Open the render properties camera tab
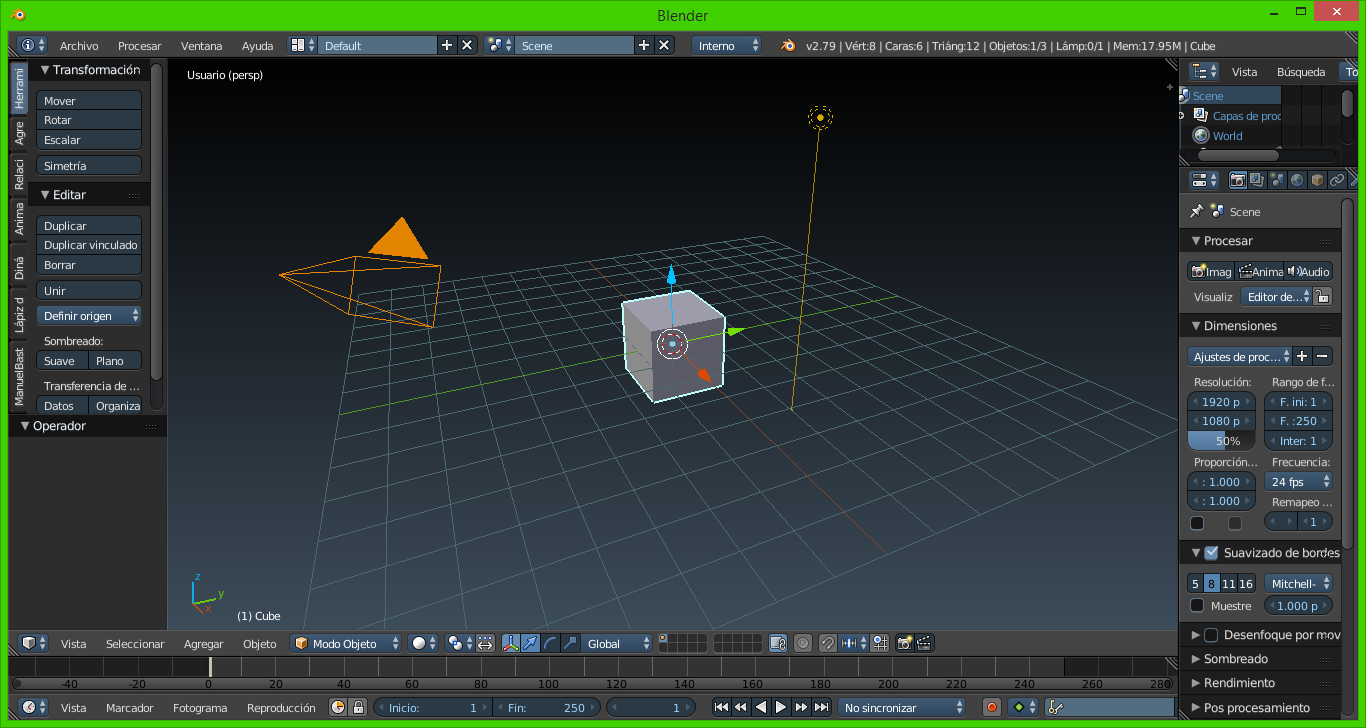This screenshot has height=728, width=1366. pyautogui.click(x=1238, y=180)
